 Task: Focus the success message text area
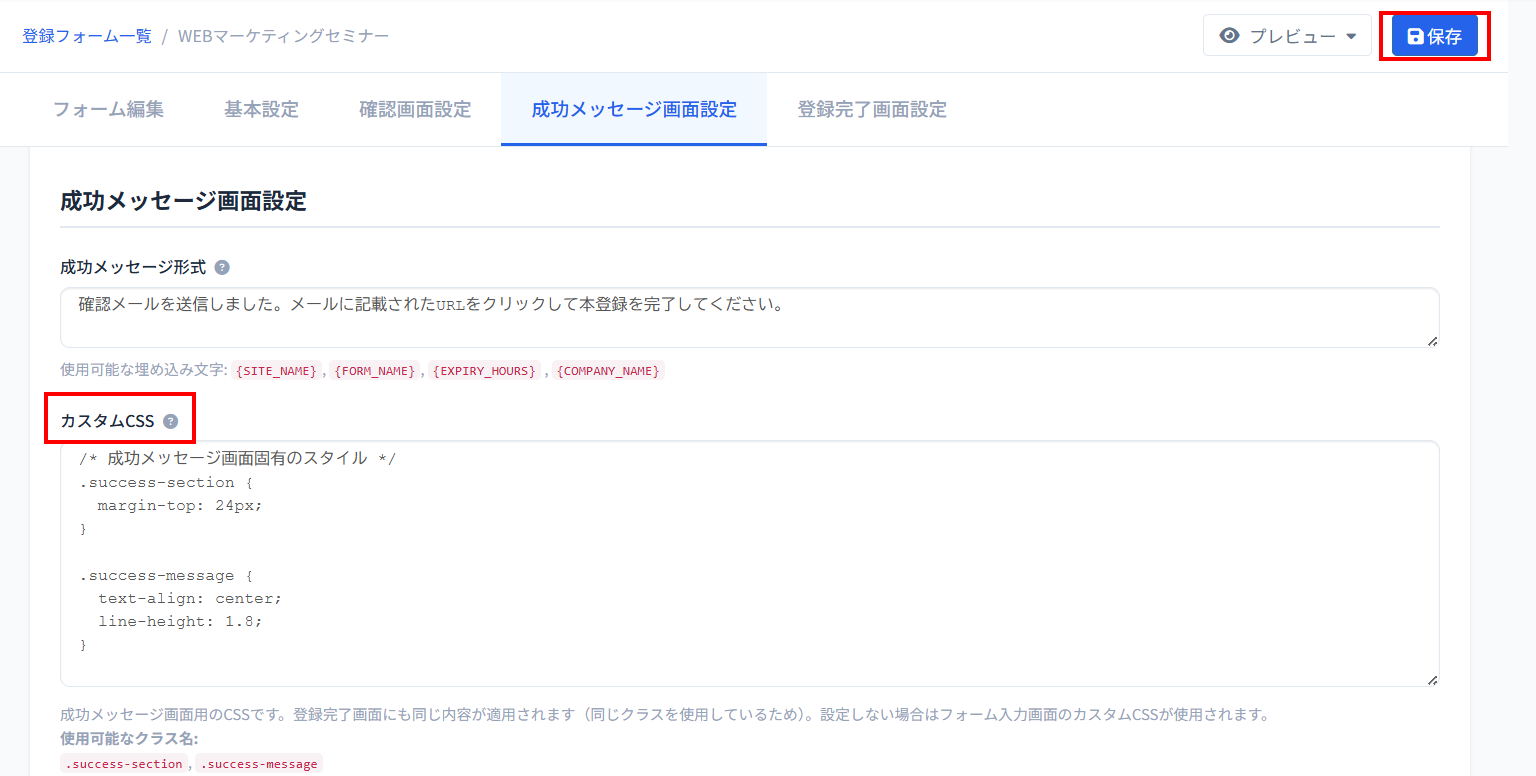pos(749,317)
